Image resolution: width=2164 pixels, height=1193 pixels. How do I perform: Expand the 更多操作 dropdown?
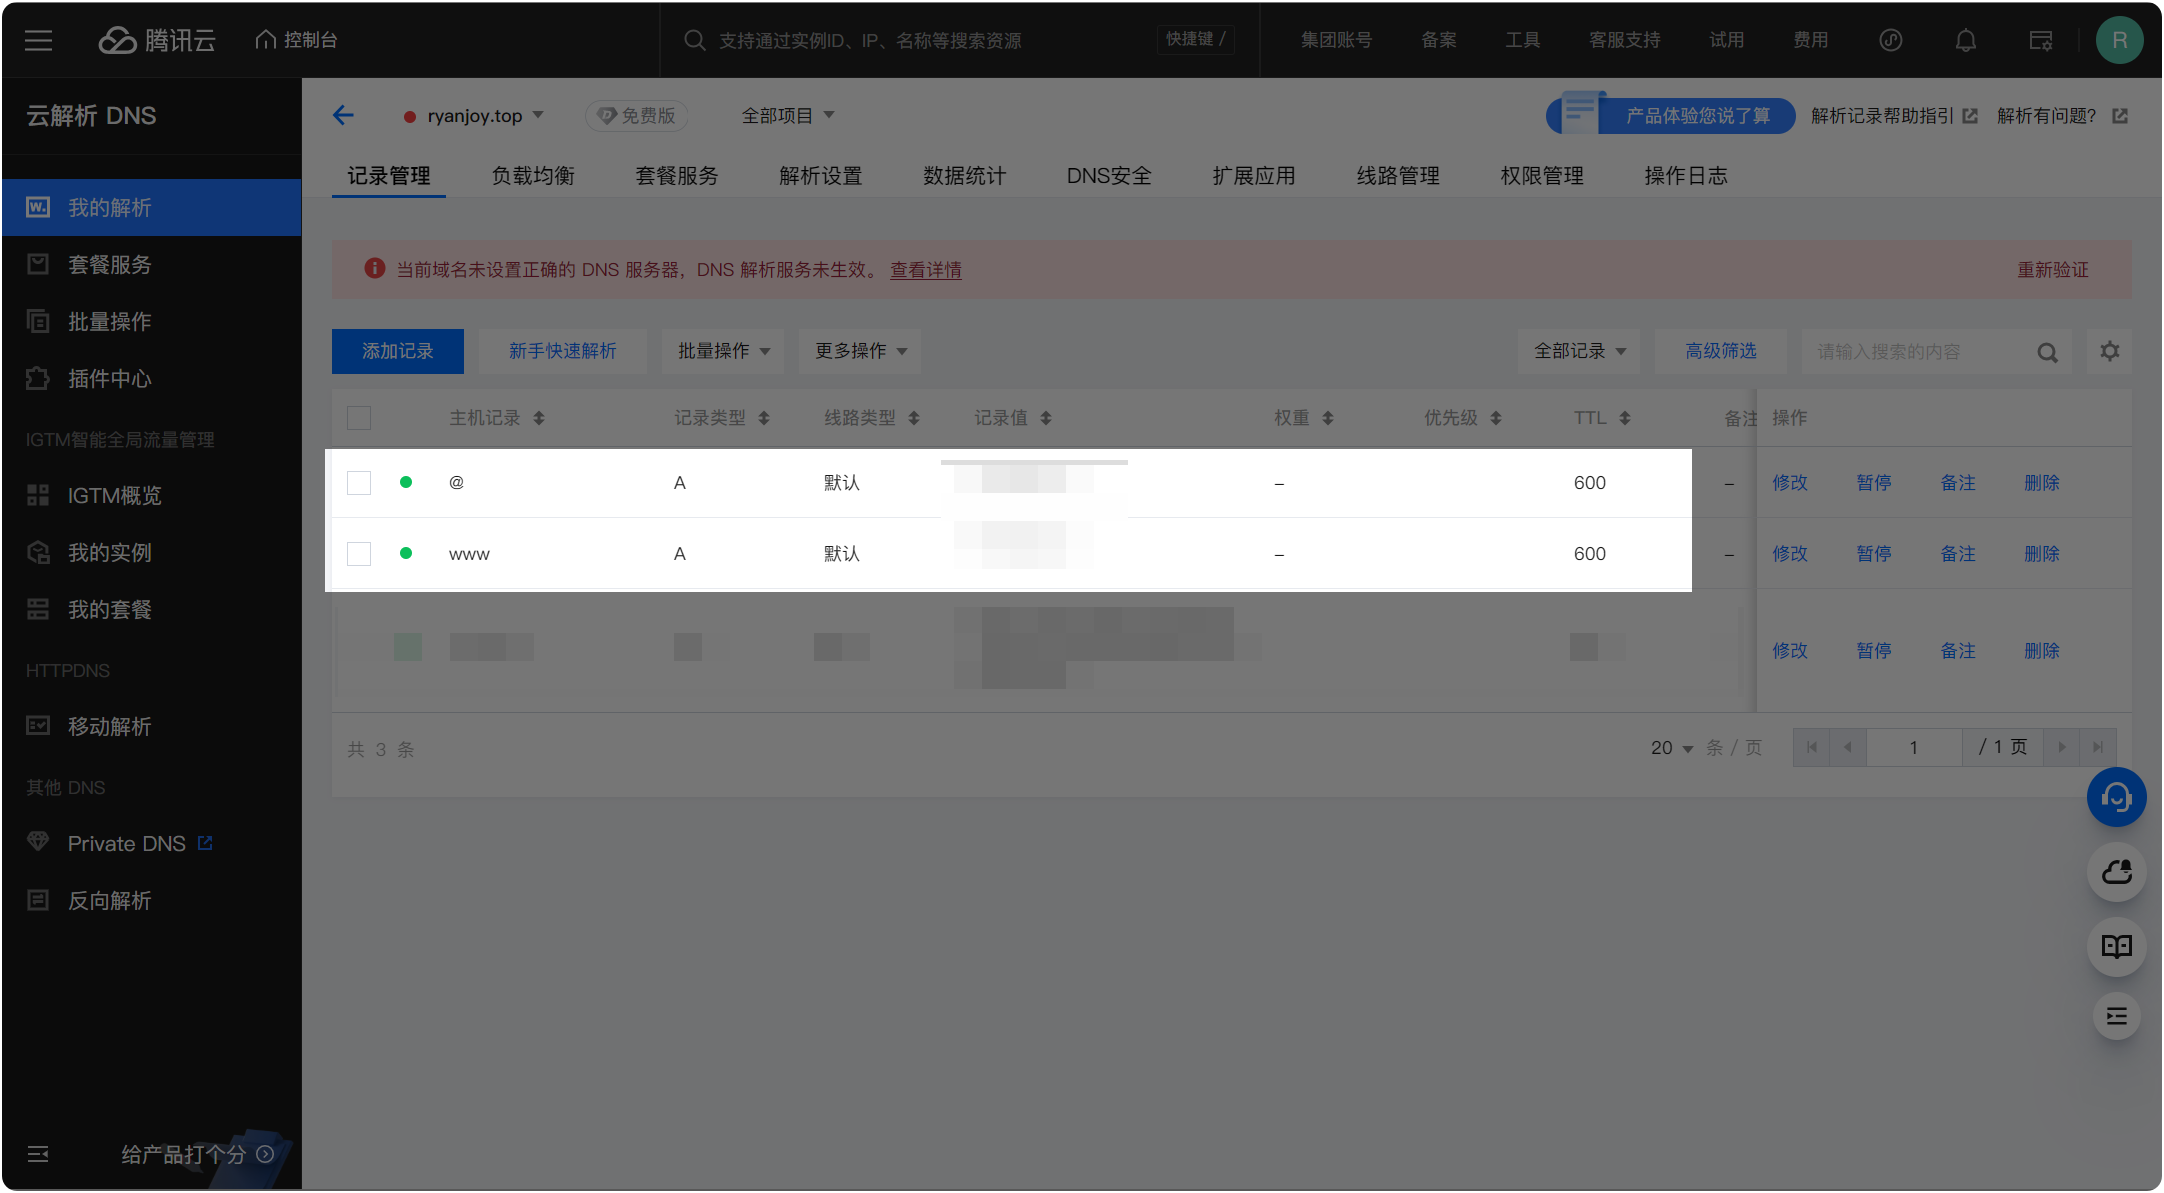[x=859, y=351]
